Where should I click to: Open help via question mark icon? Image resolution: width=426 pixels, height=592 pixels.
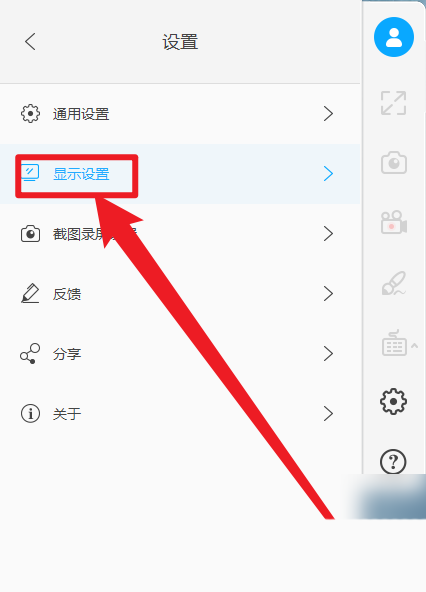[x=393, y=461]
